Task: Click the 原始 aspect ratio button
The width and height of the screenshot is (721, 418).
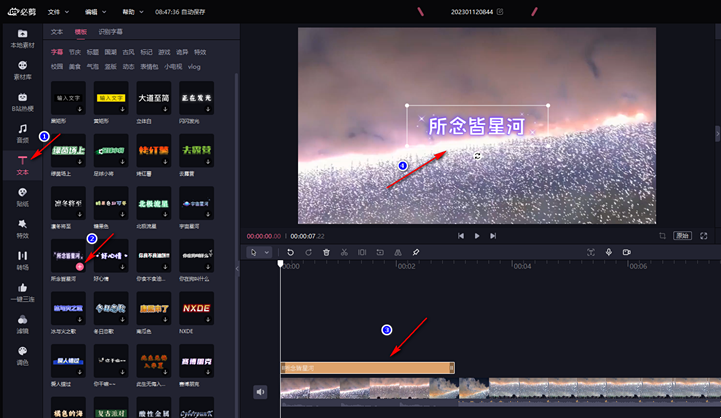Action: coord(682,235)
